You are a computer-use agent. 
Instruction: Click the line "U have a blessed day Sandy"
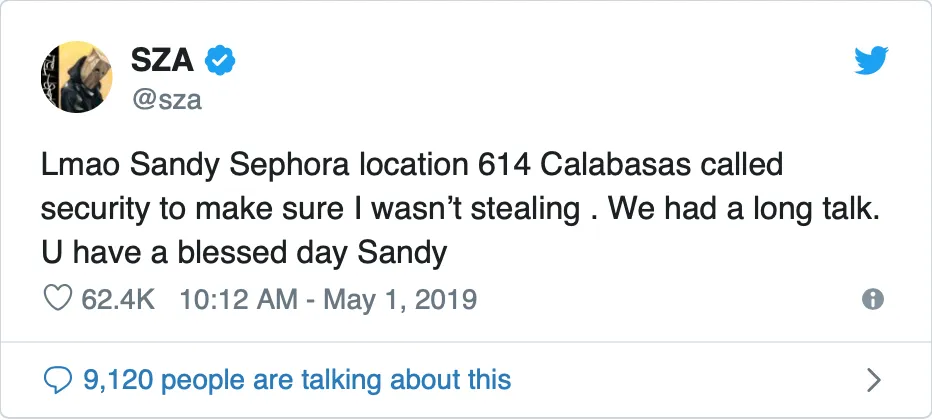click(x=243, y=253)
